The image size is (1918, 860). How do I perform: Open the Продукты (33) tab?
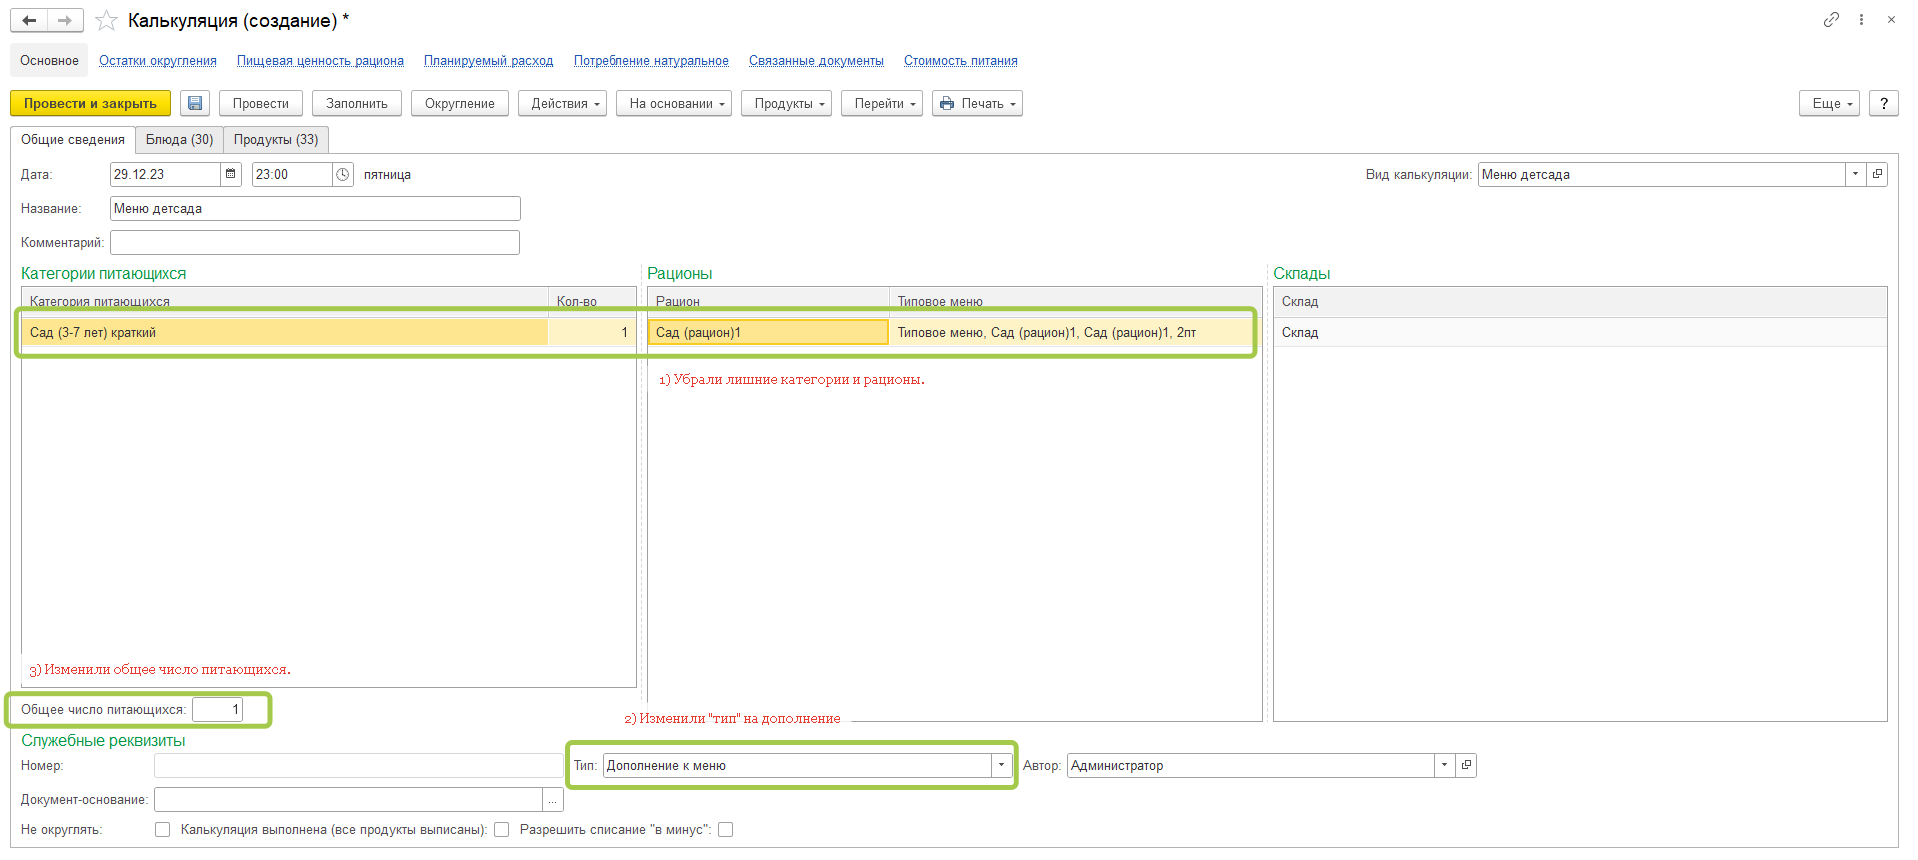coord(276,139)
